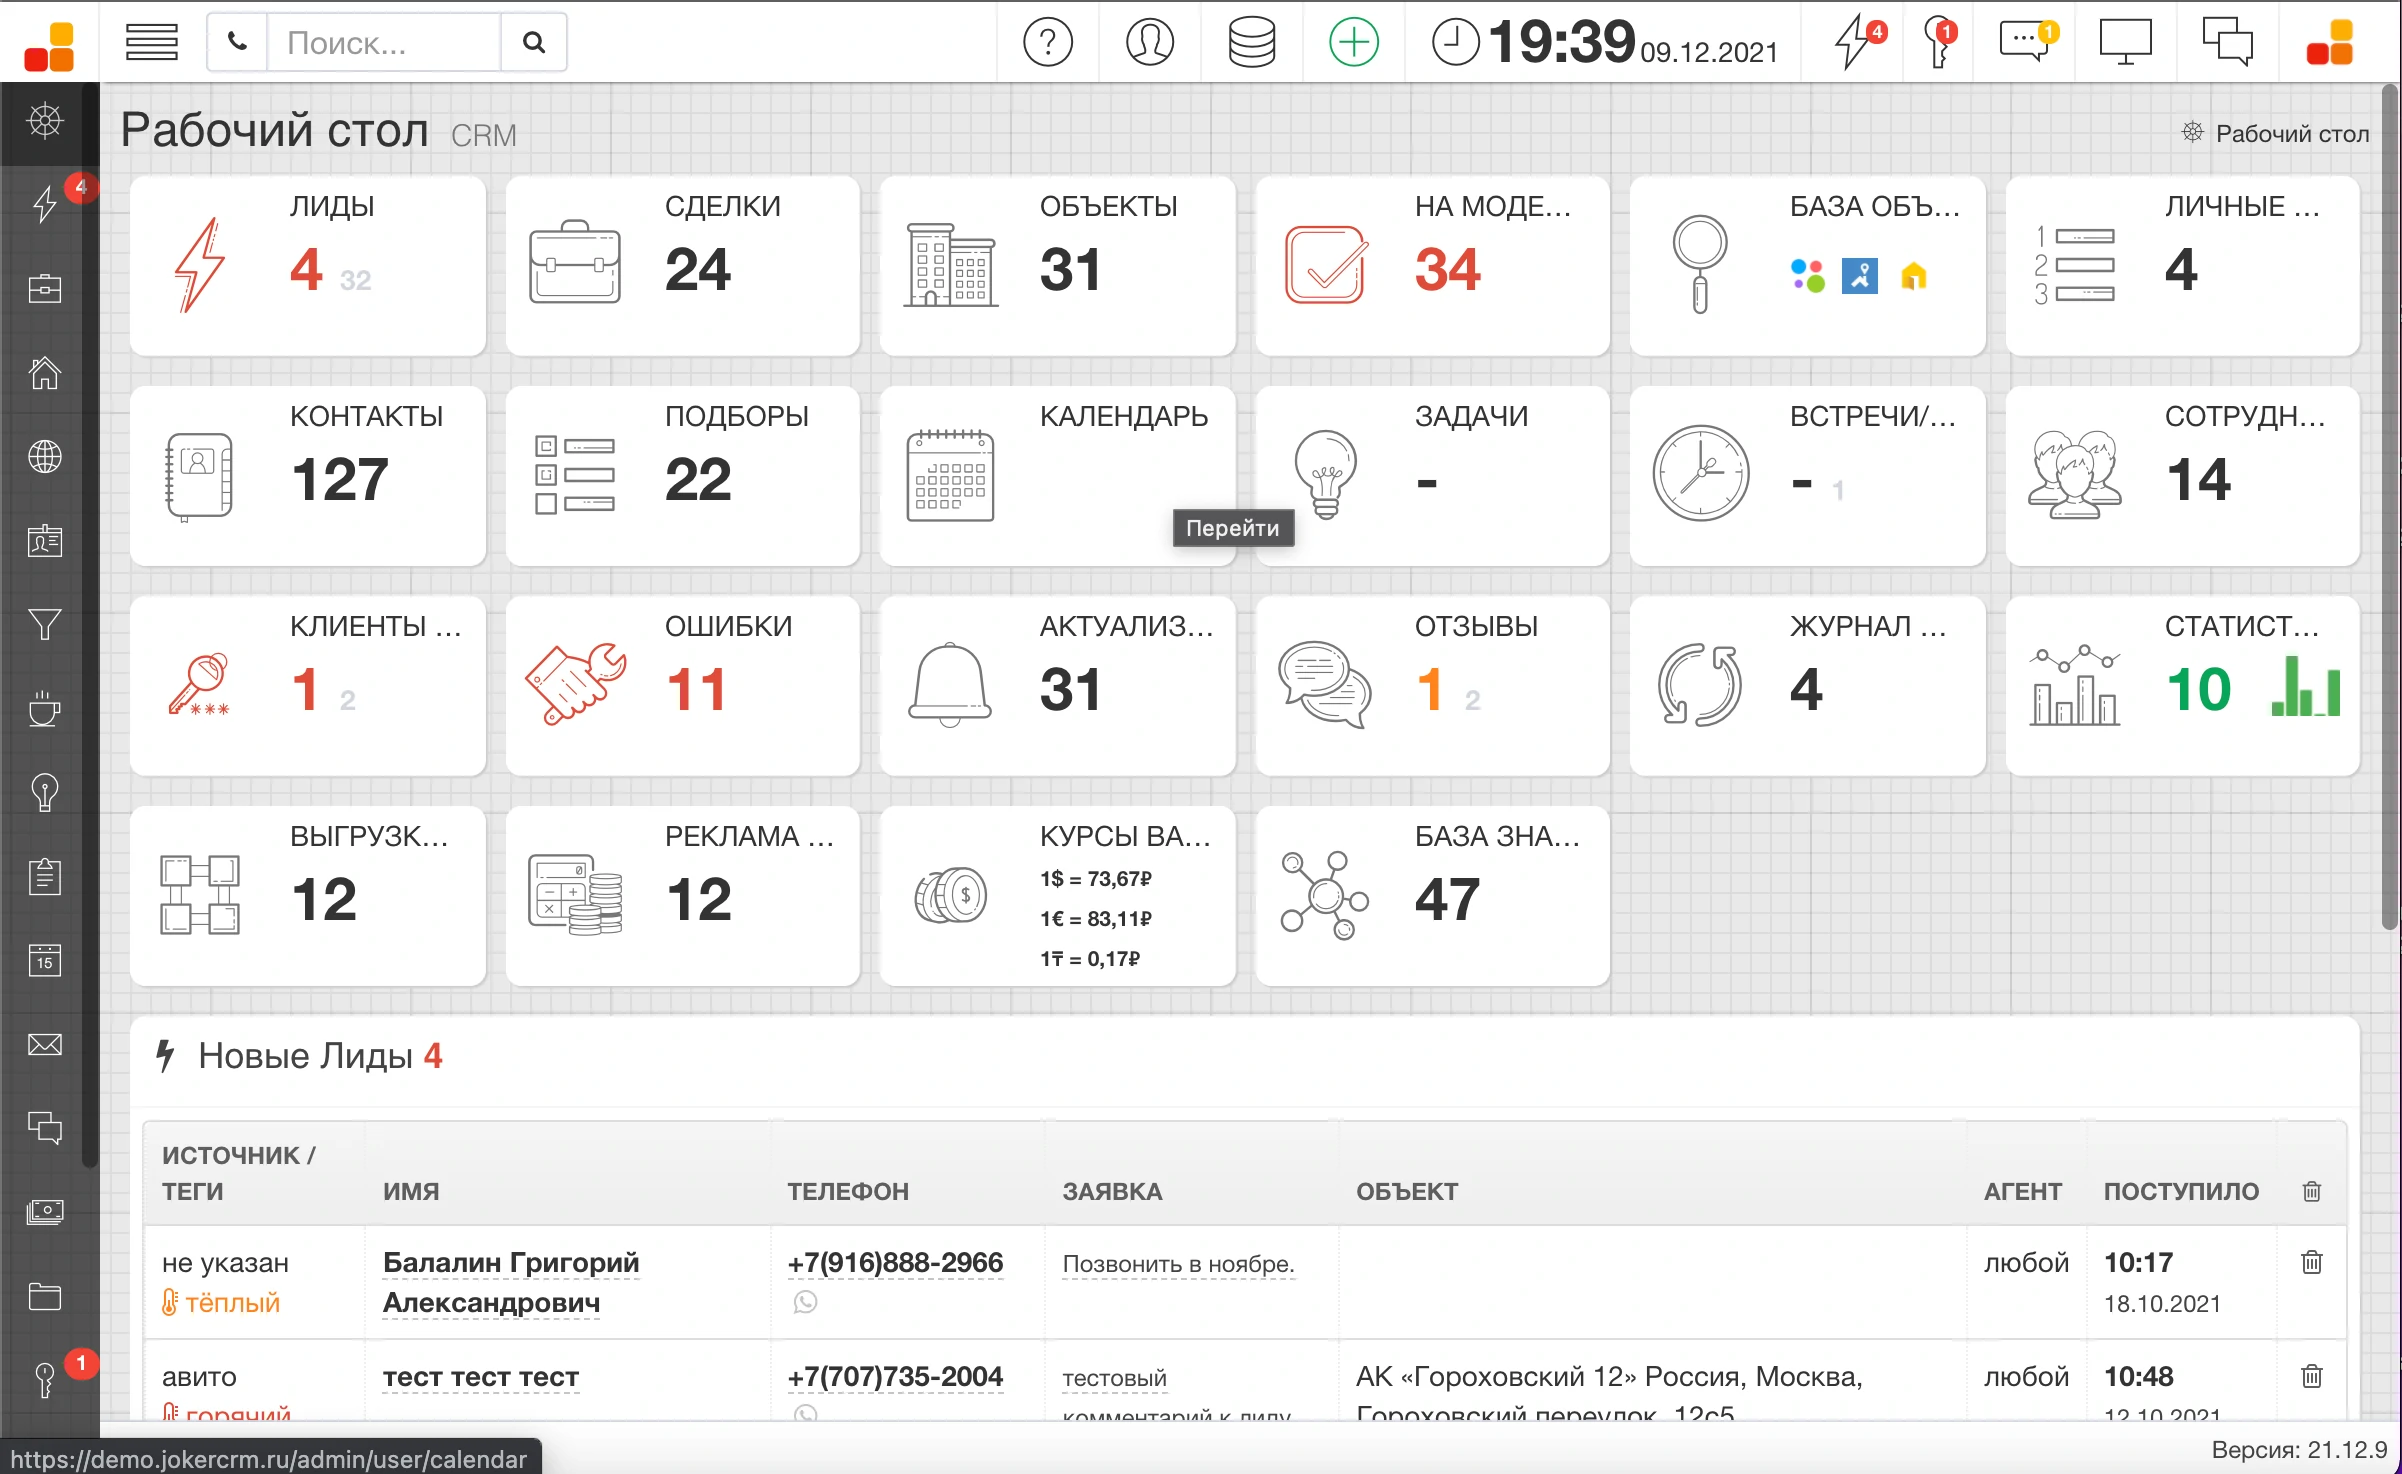Screen dimensions: 2402x1474
Task: Click the hamburger menu icon
Action: click(x=151, y=42)
